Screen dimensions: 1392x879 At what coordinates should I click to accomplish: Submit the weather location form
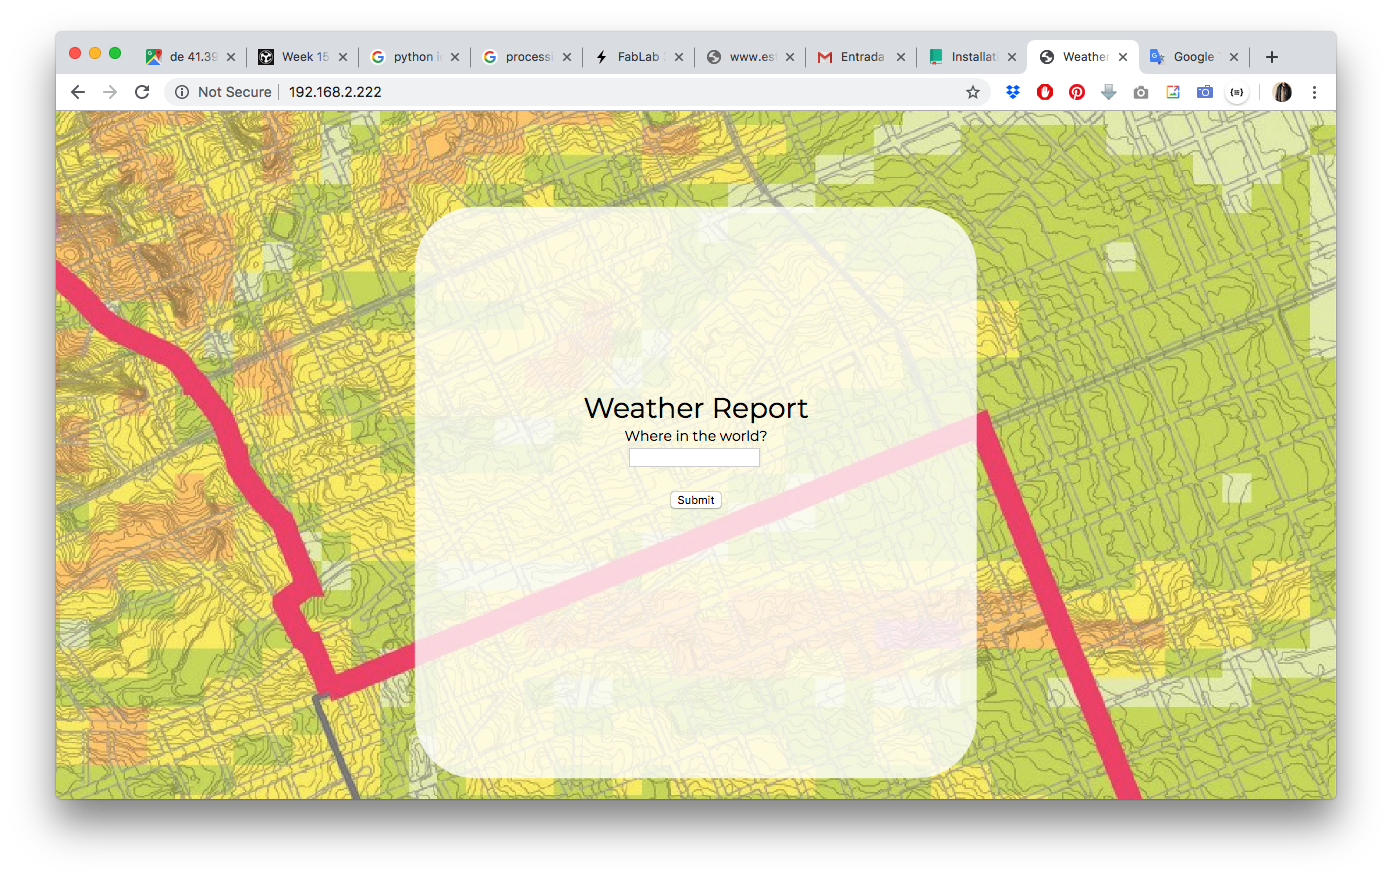pyautogui.click(x=696, y=500)
